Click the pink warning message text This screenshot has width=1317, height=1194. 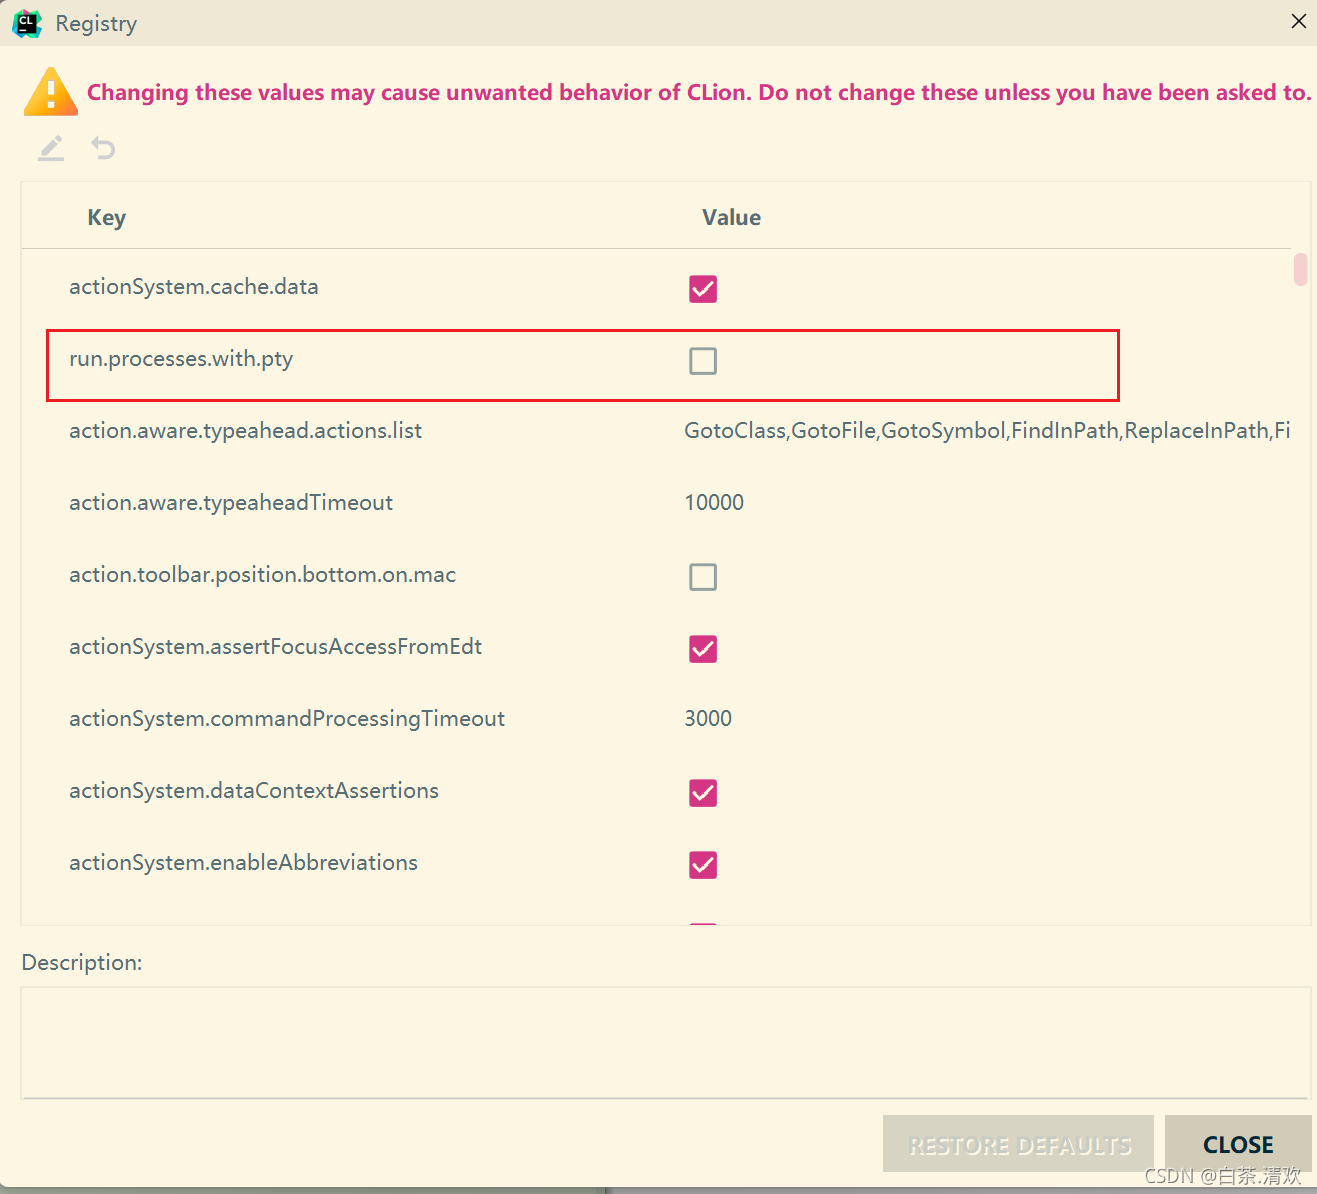point(699,93)
